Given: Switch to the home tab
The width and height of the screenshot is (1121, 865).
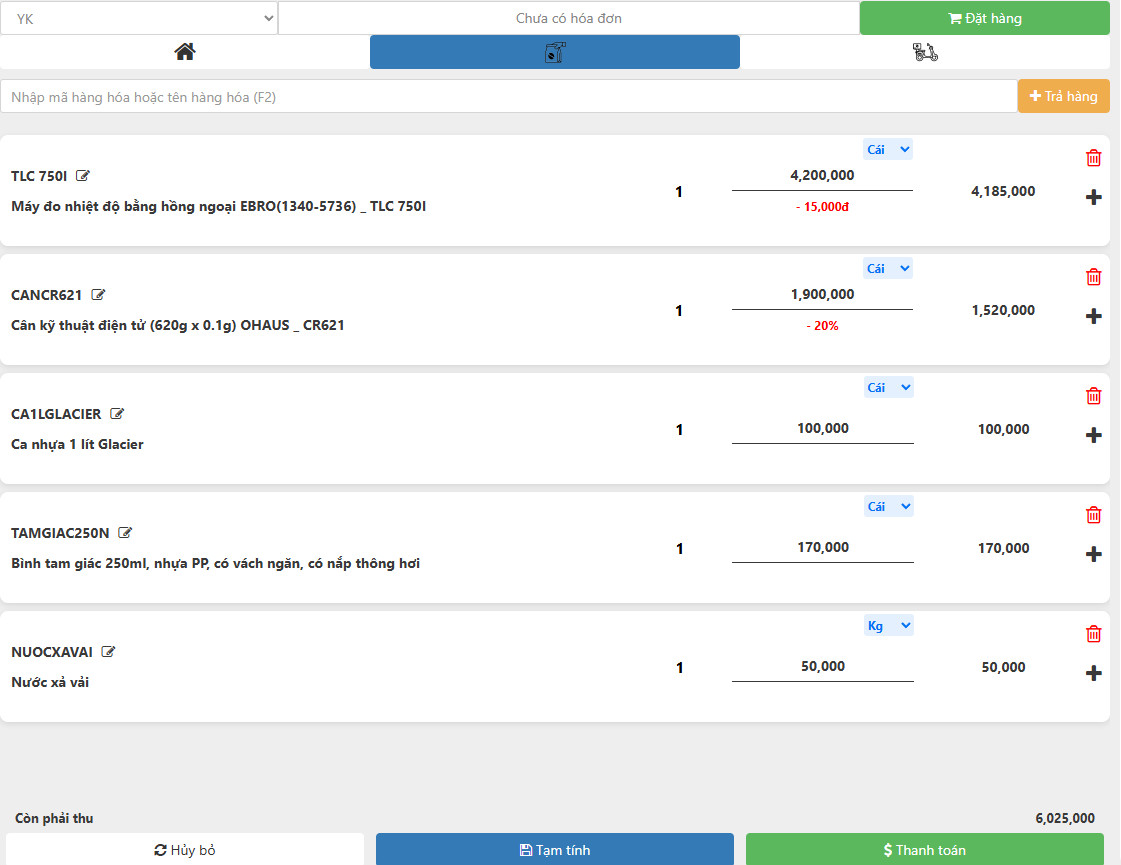Looking at the screenshot, I should (x=185, y=52).
